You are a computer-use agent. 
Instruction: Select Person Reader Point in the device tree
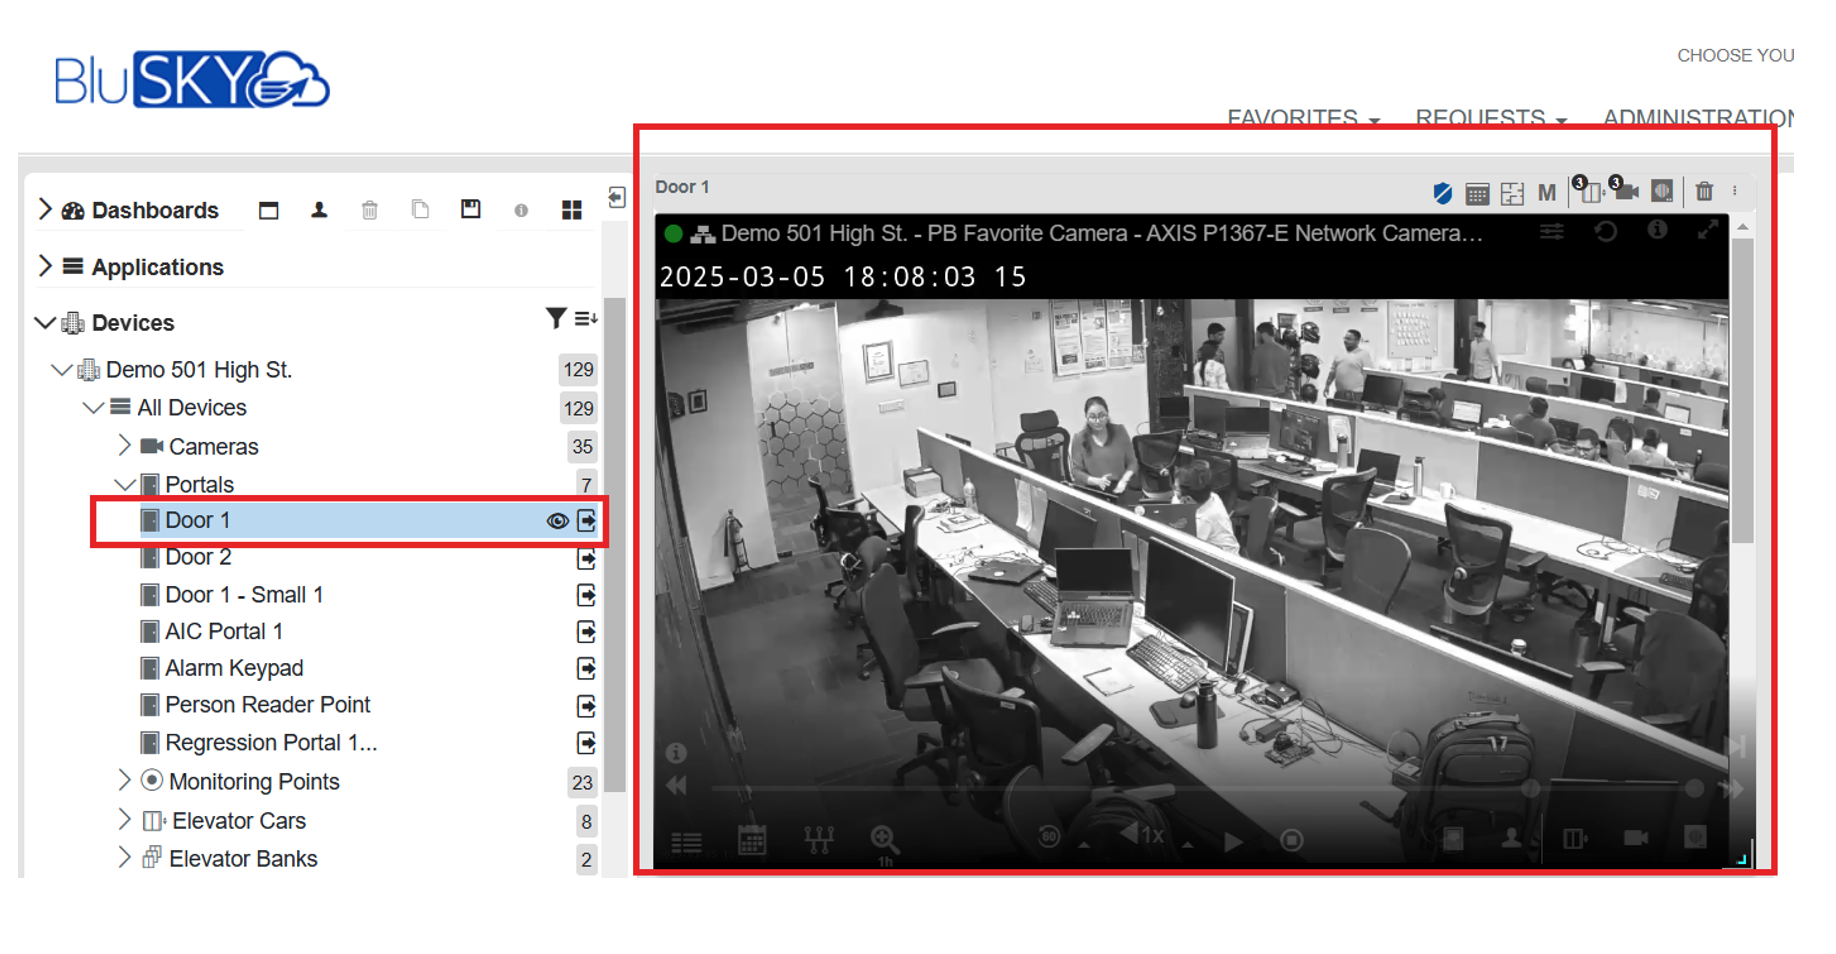pyautogui.click(x=267, y=705)
